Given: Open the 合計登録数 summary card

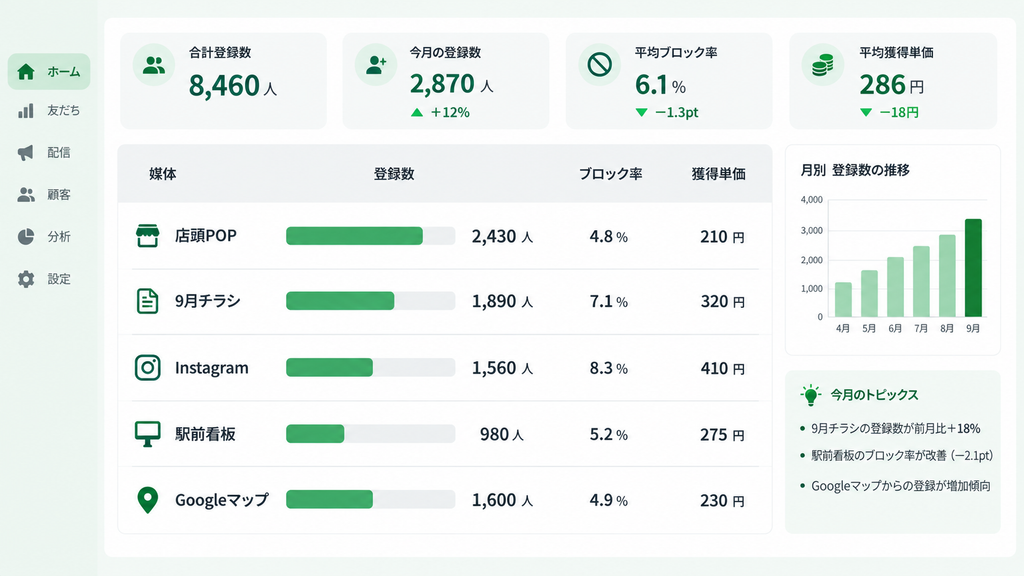Looking at the screenshot, I should (x=223, y=81).
